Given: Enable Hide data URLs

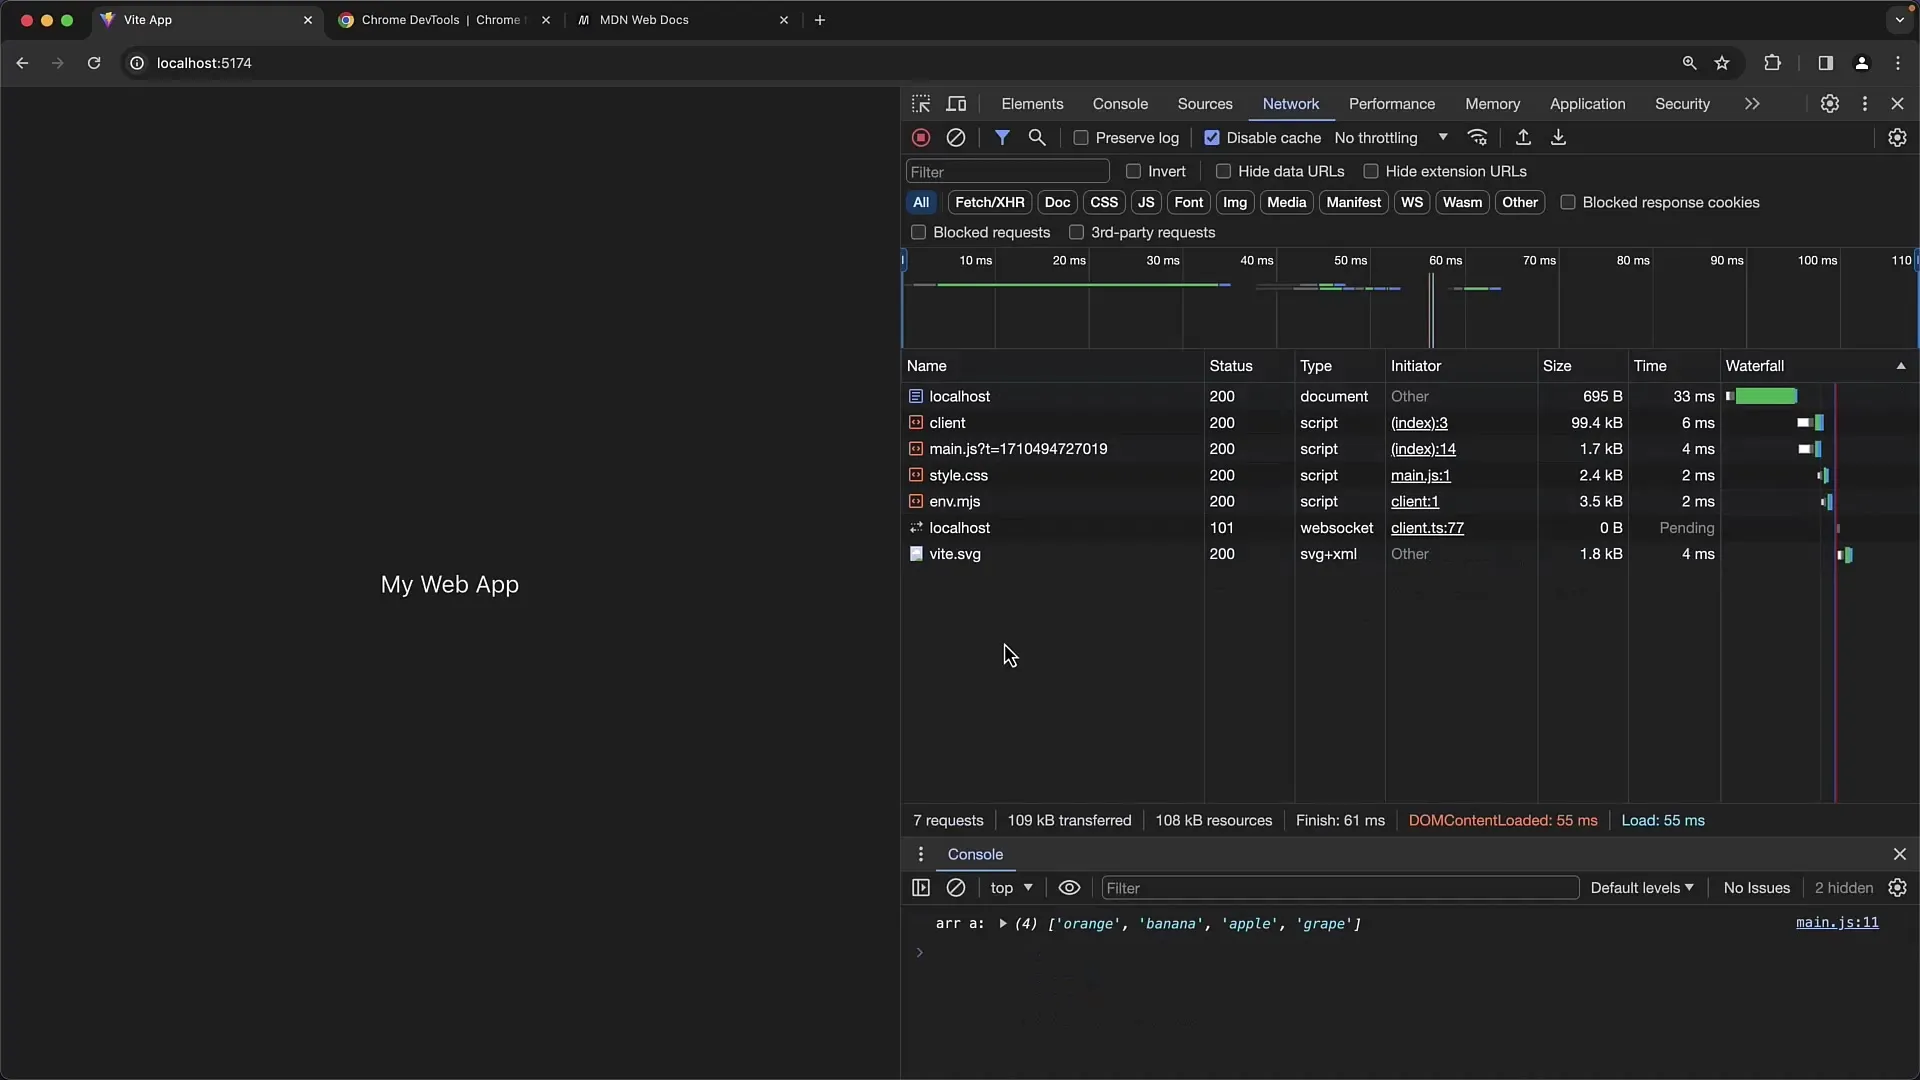Looking at the screenshot, I should 1223,172.
